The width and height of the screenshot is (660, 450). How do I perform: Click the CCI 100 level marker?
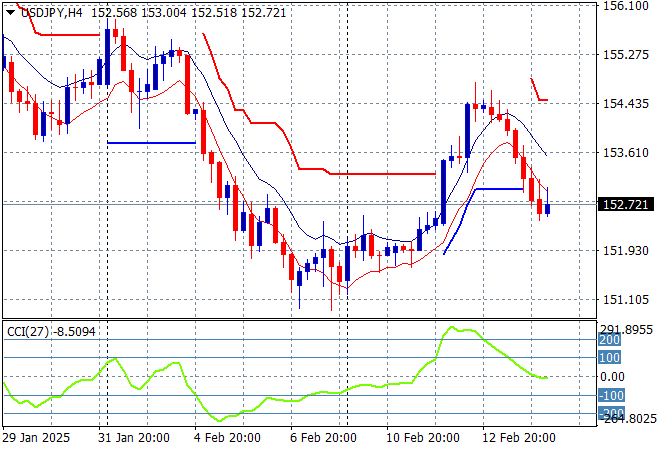[x=609, y=357]
